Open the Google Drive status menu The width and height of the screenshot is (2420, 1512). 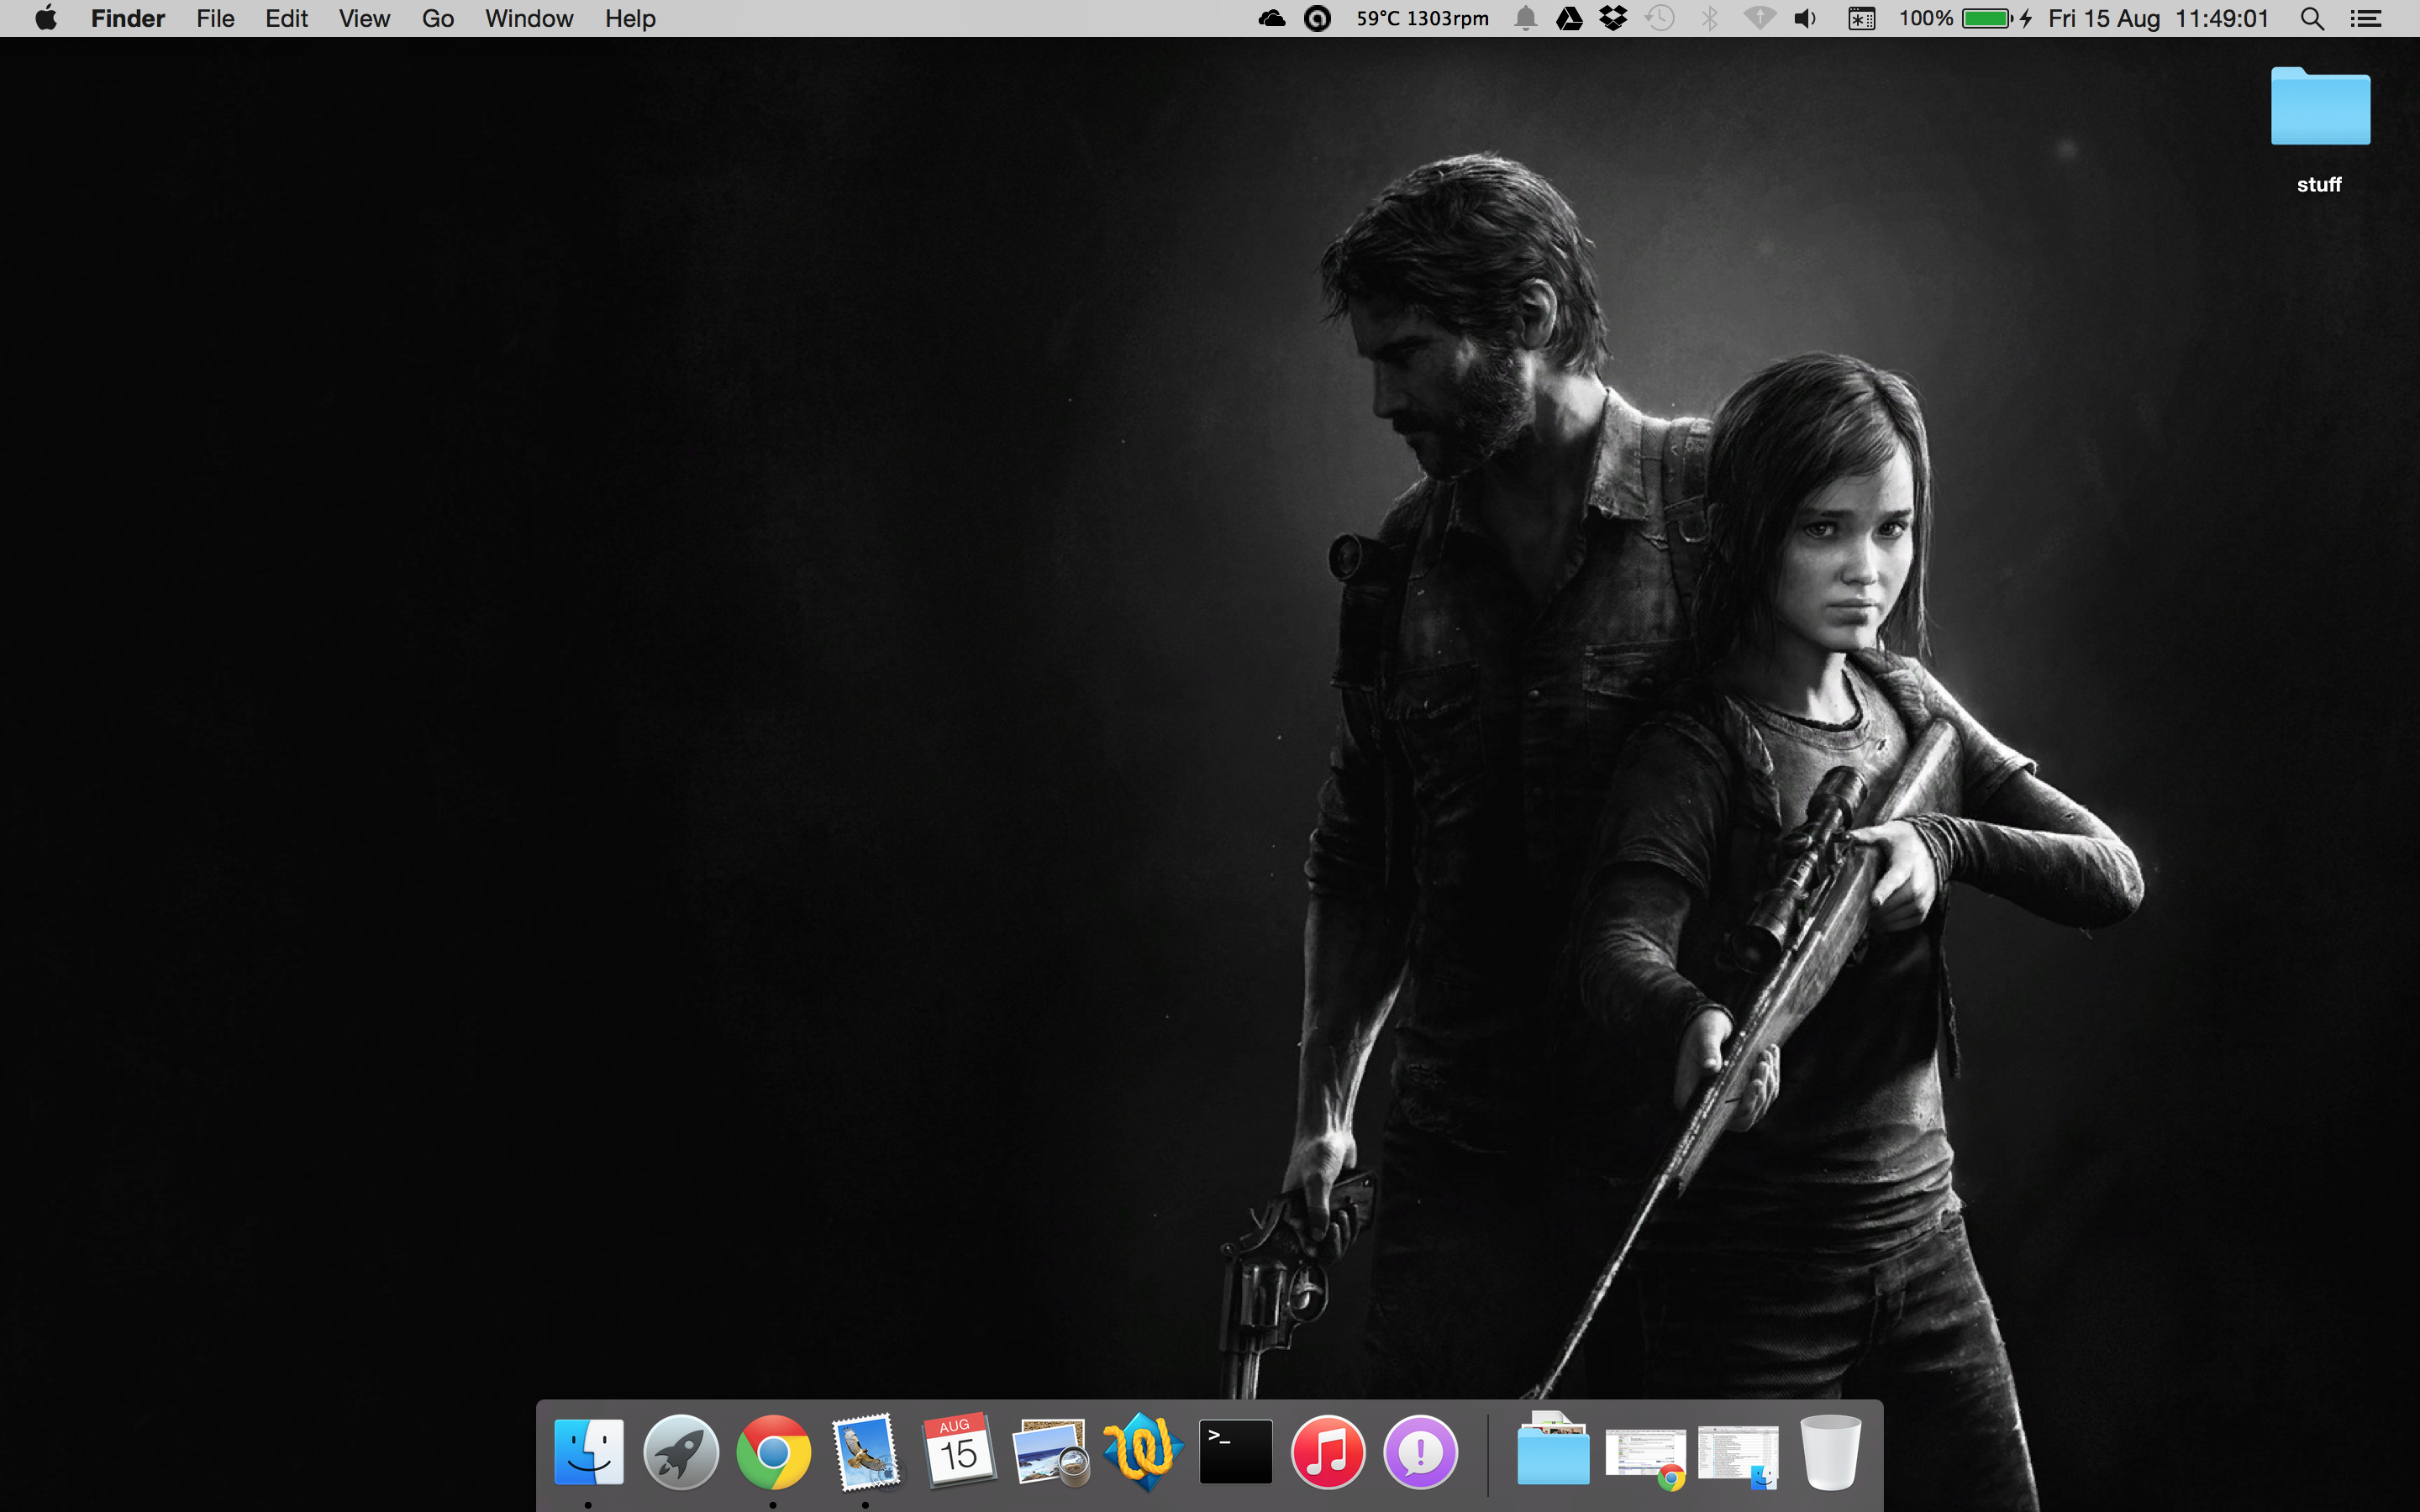(1569, 18)
